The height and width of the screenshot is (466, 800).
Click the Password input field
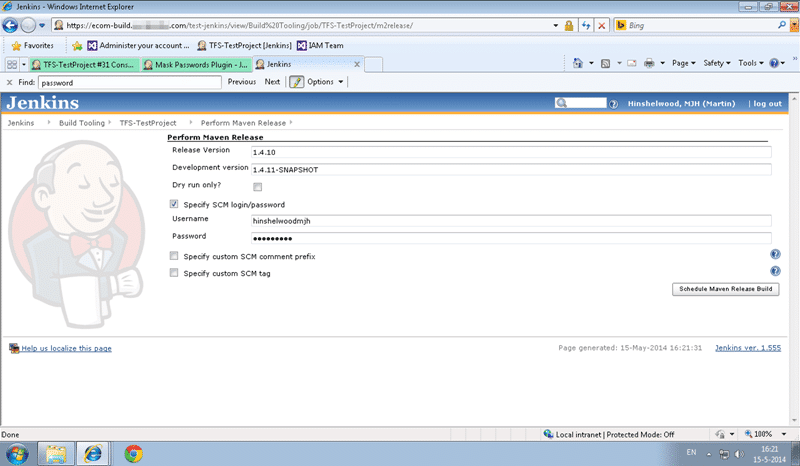point(511,238)
